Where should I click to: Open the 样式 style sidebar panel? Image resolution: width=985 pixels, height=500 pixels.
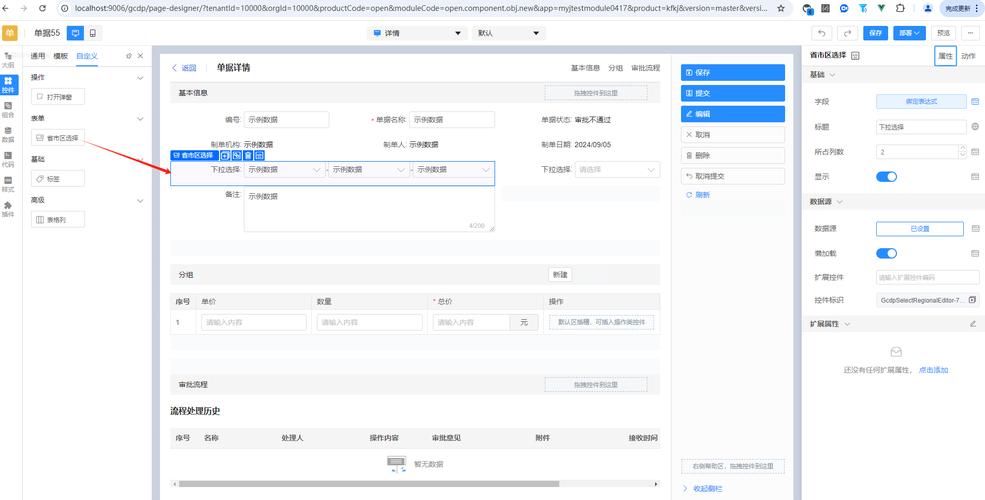point(8,183)
